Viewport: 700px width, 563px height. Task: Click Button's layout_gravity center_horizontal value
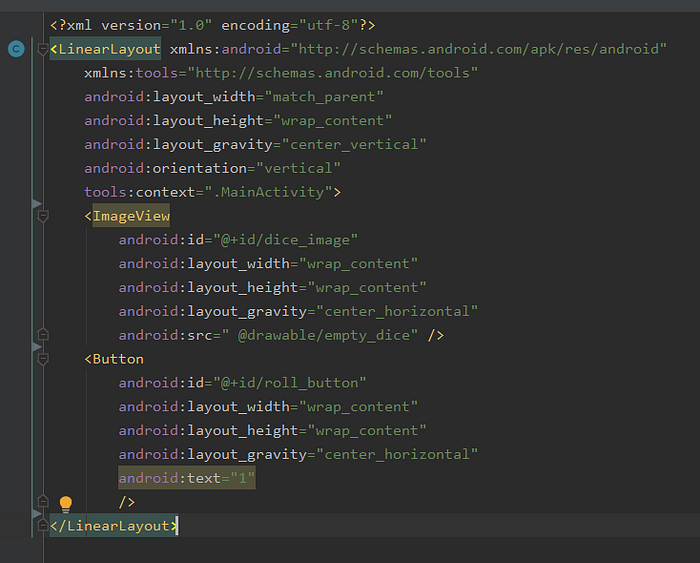397,455
